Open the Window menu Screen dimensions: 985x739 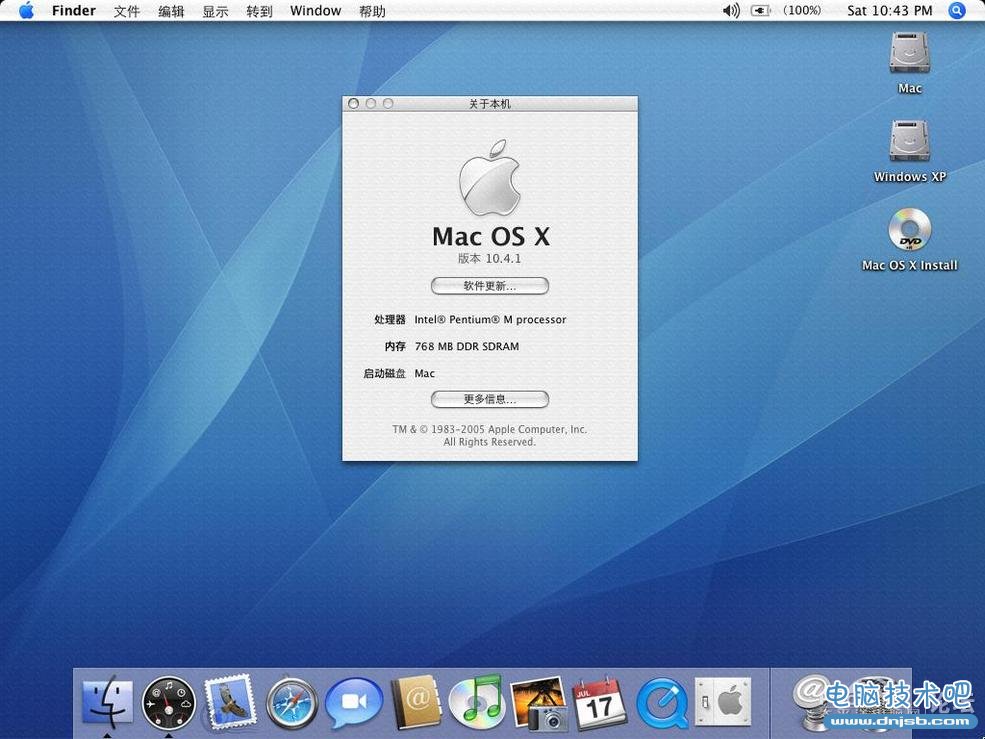click(x=315, y=11)
